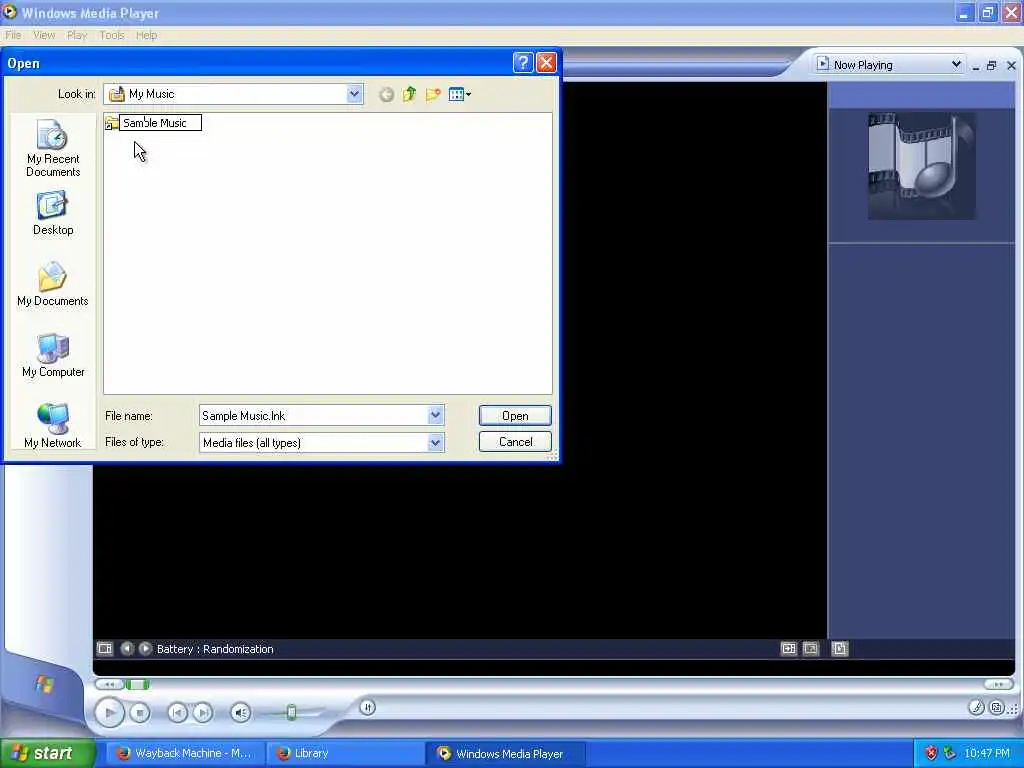Click the Stop playback button
Image resolution: width=1024 pixels, height=768 pixels.
140,712
